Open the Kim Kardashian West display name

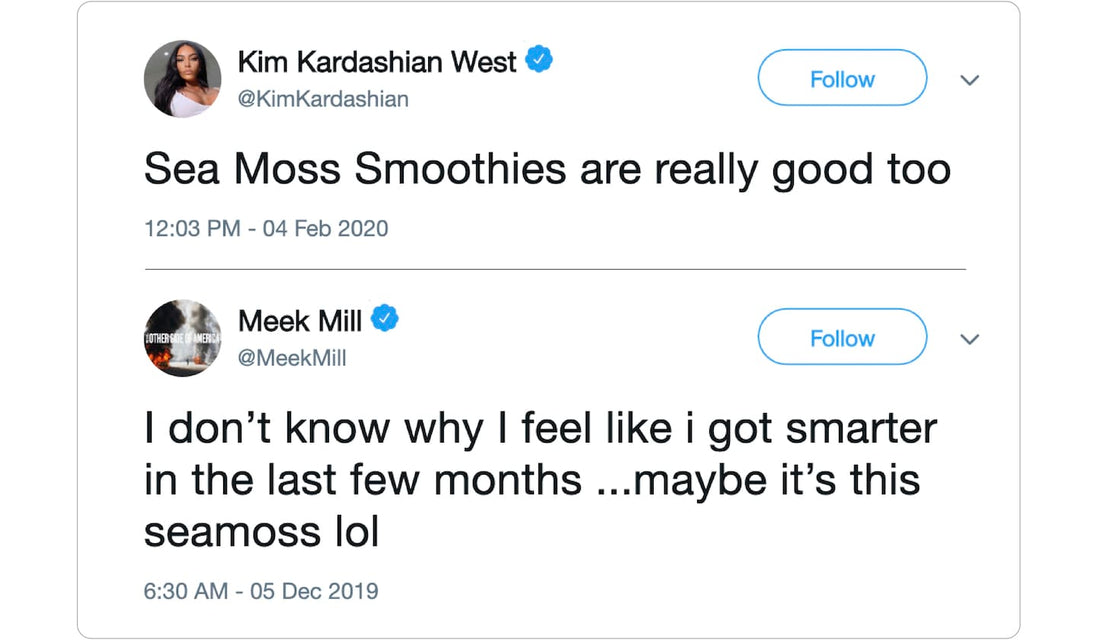click(377, 62)
